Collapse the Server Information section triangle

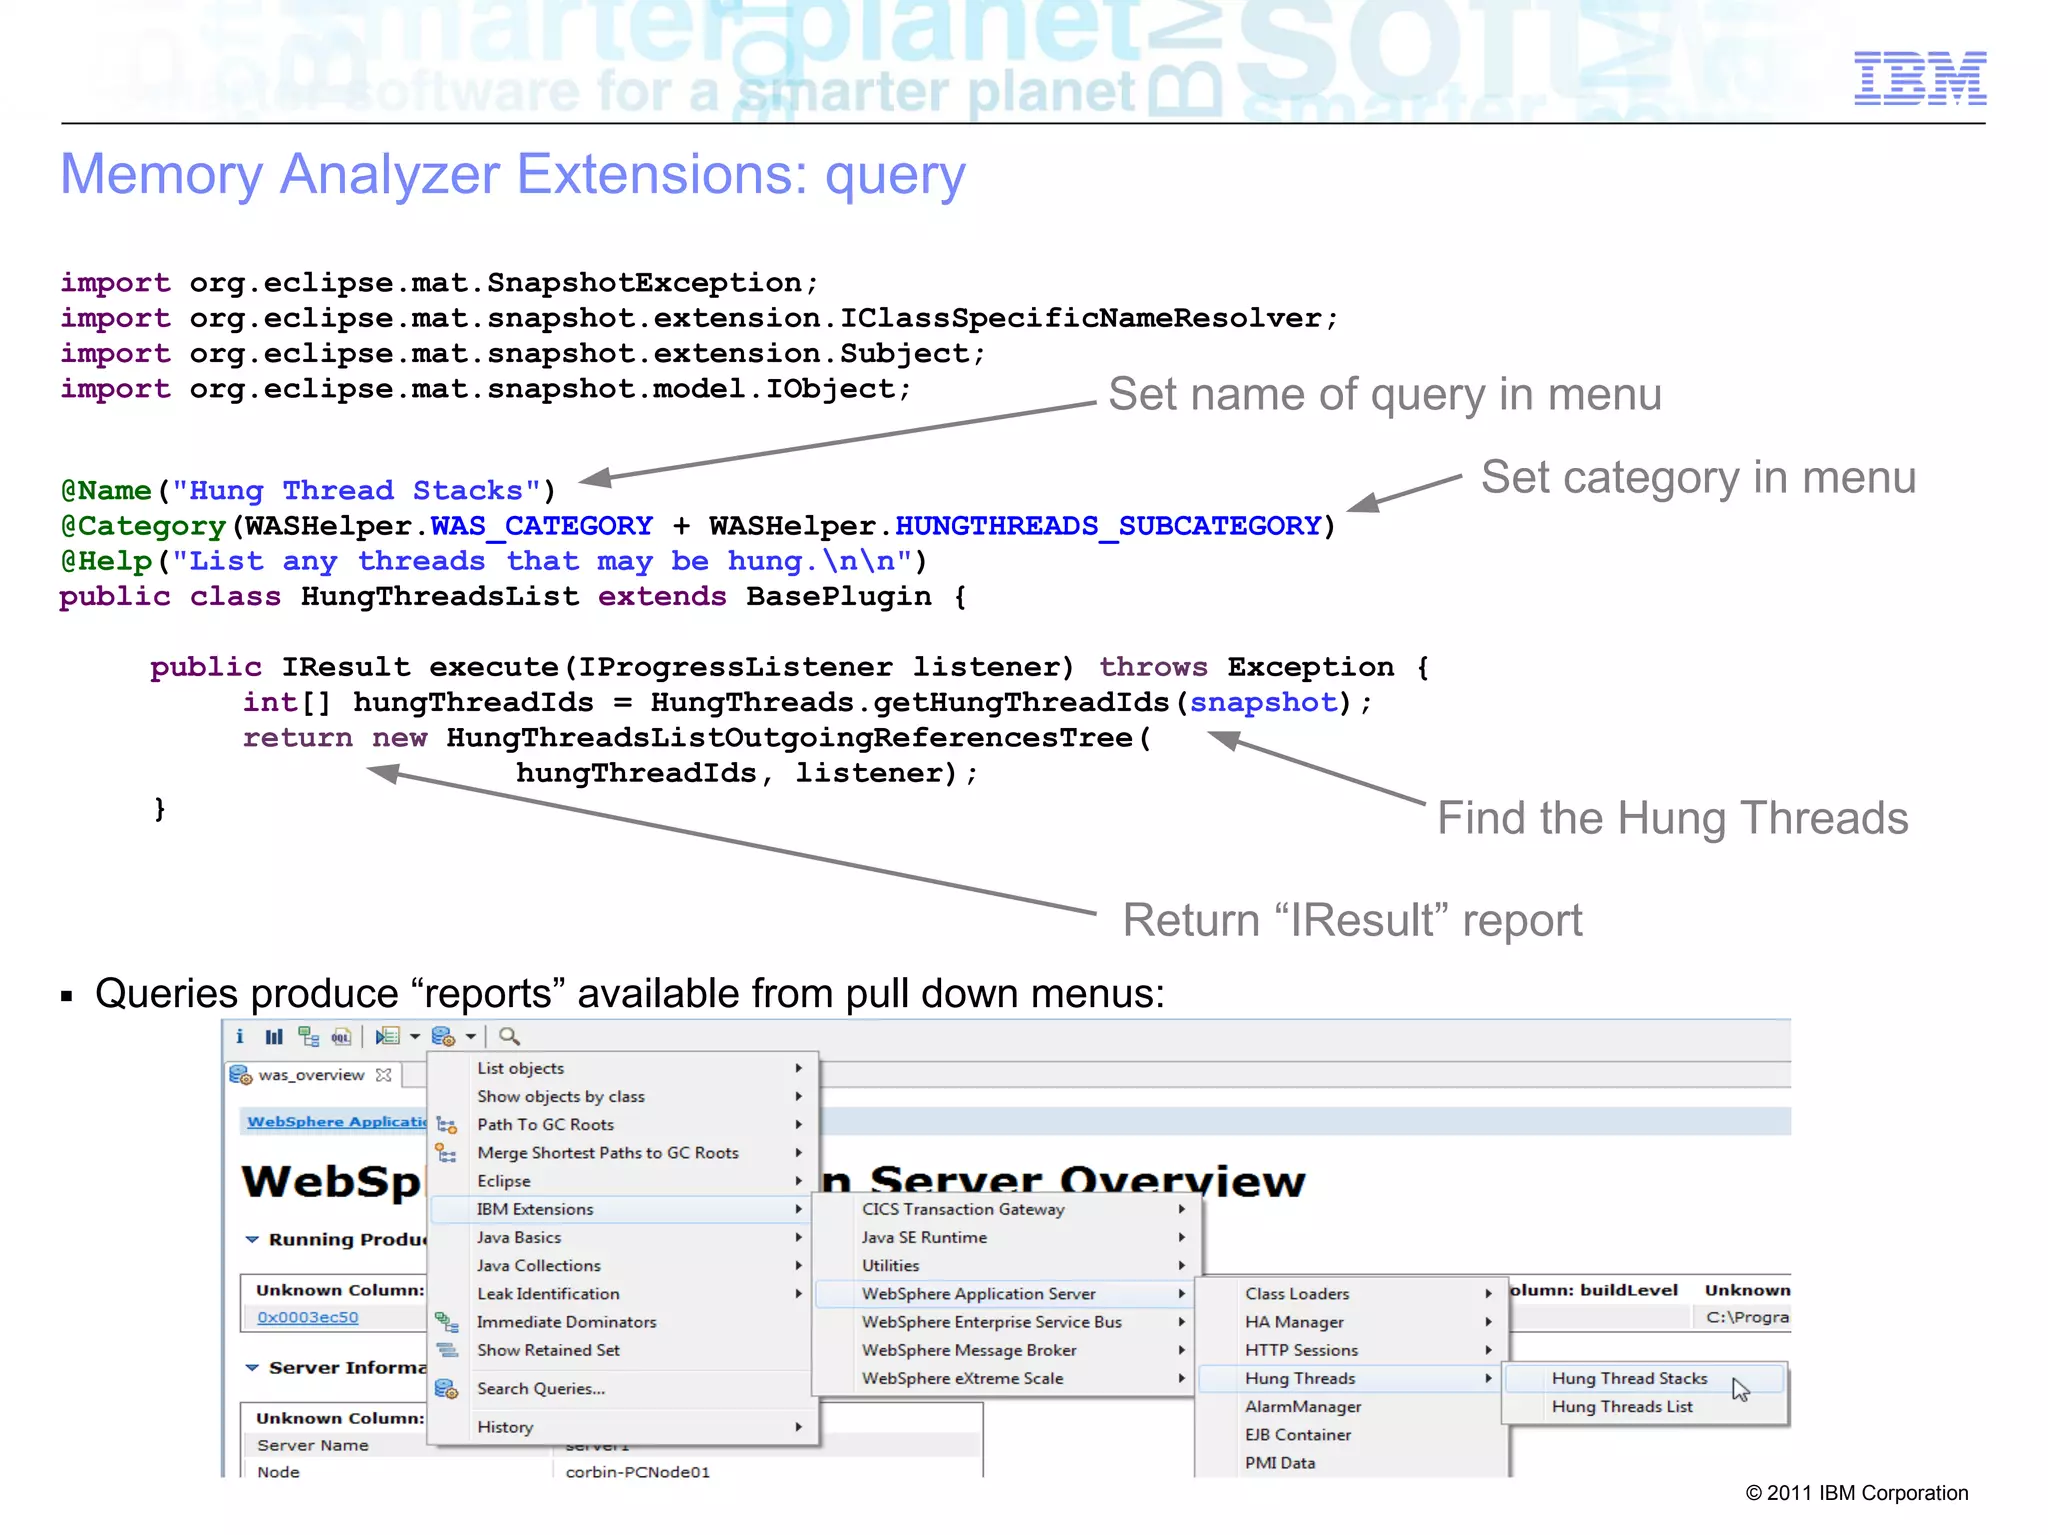click(x=252, y=1367)
